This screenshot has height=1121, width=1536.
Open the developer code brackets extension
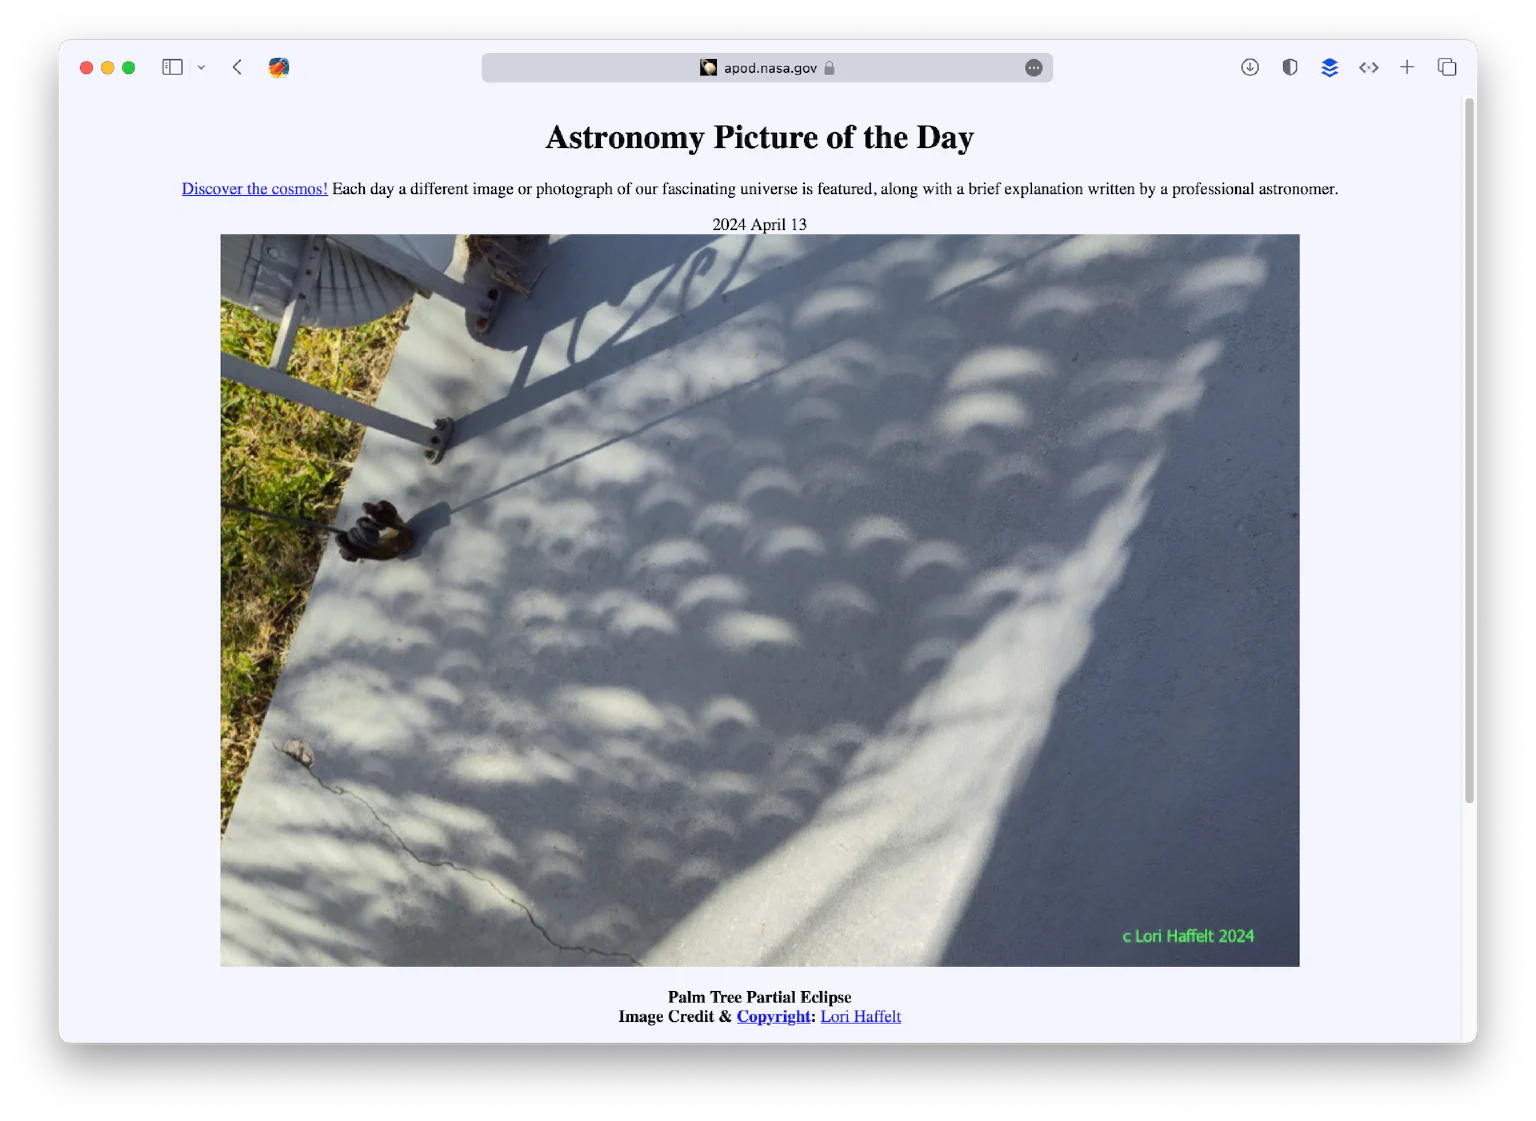[x=1369, y=67]
